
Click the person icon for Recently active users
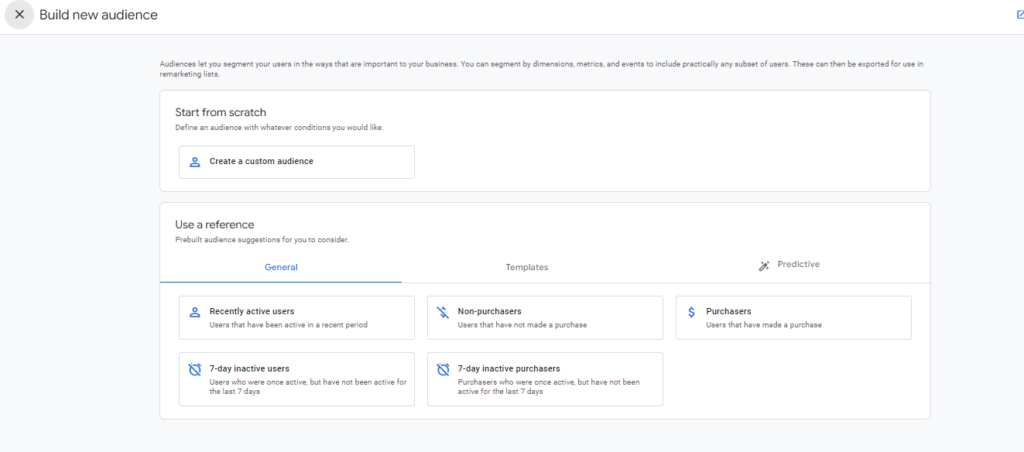coord(195,312)
